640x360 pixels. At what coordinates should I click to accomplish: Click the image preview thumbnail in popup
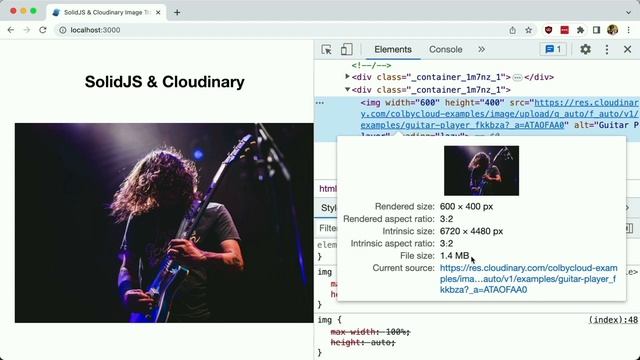click(482, 171)
